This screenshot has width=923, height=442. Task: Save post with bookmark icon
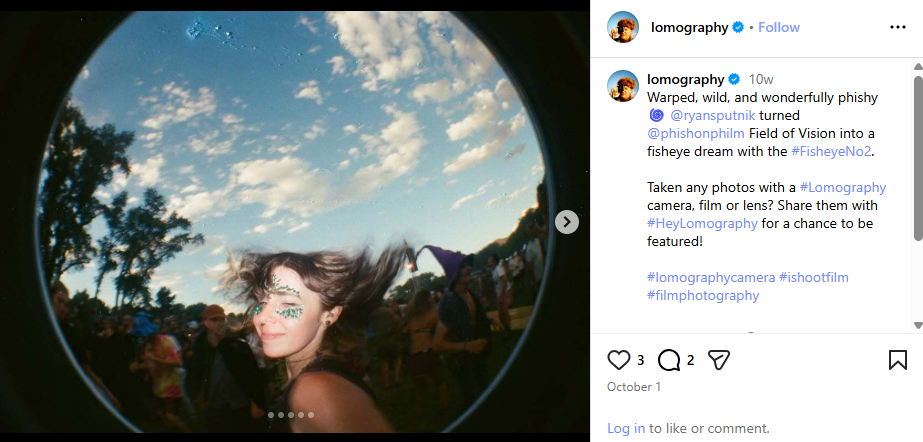pyautogui.click(x=897, y=360)
